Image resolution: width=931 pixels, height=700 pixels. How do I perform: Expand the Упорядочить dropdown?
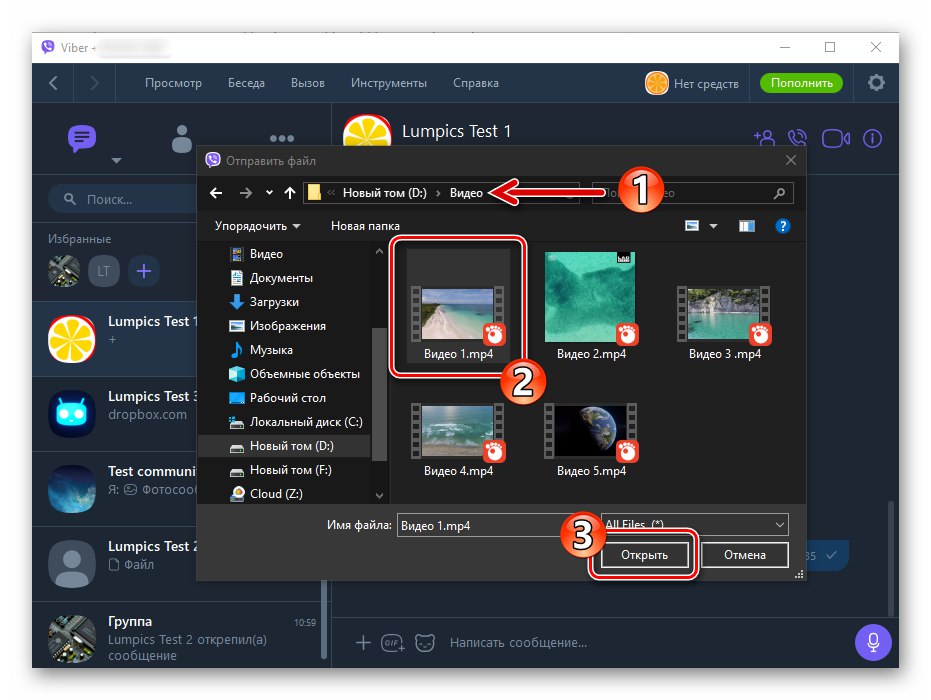tap(257, 226)
